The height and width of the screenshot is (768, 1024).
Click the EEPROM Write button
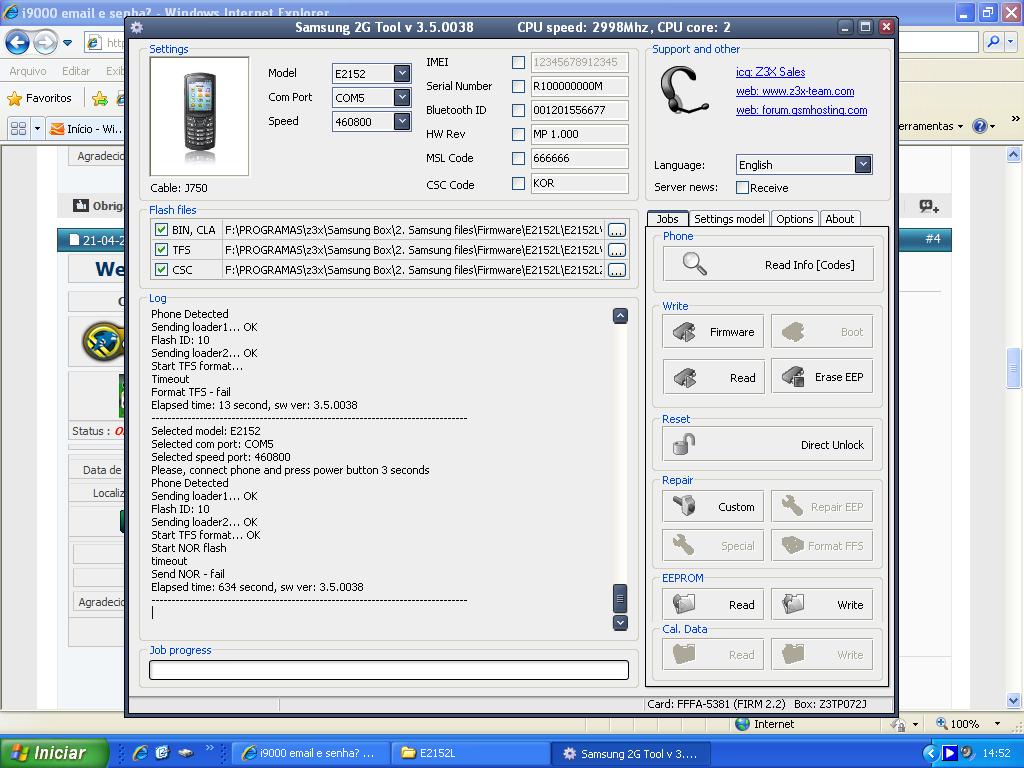822,605
